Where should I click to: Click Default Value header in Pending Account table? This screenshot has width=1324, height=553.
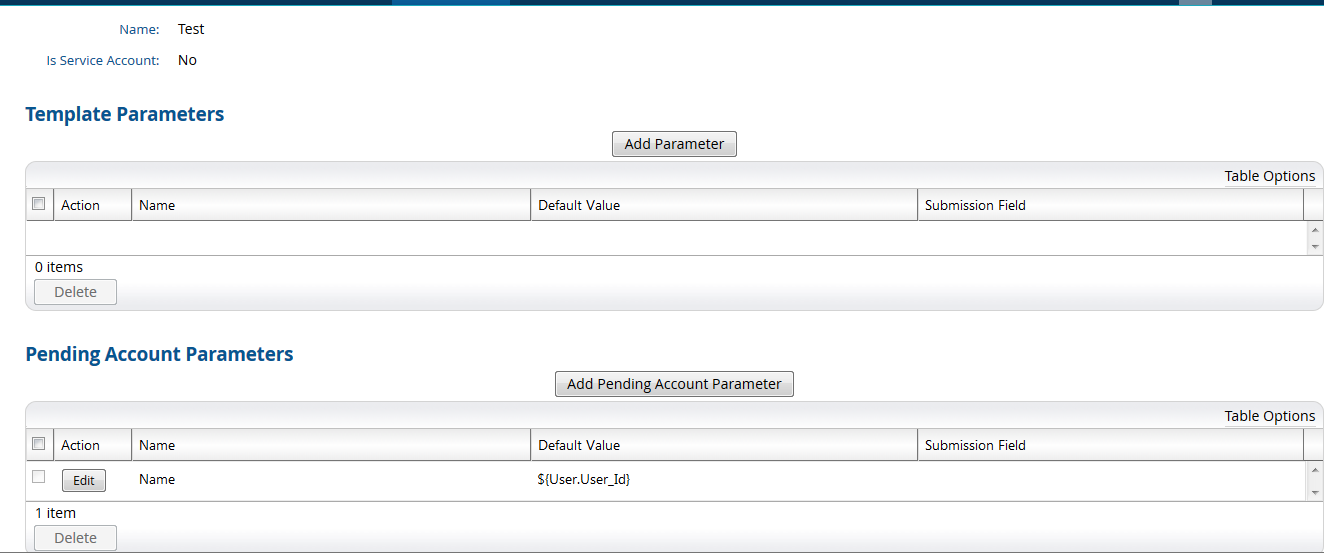coord(579,445)
